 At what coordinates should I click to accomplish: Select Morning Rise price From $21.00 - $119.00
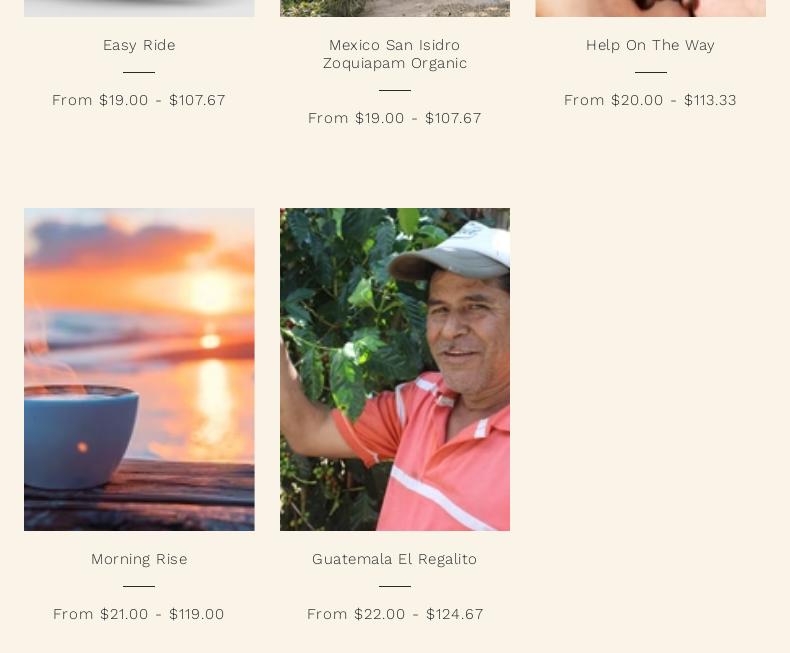click(139, 614)
